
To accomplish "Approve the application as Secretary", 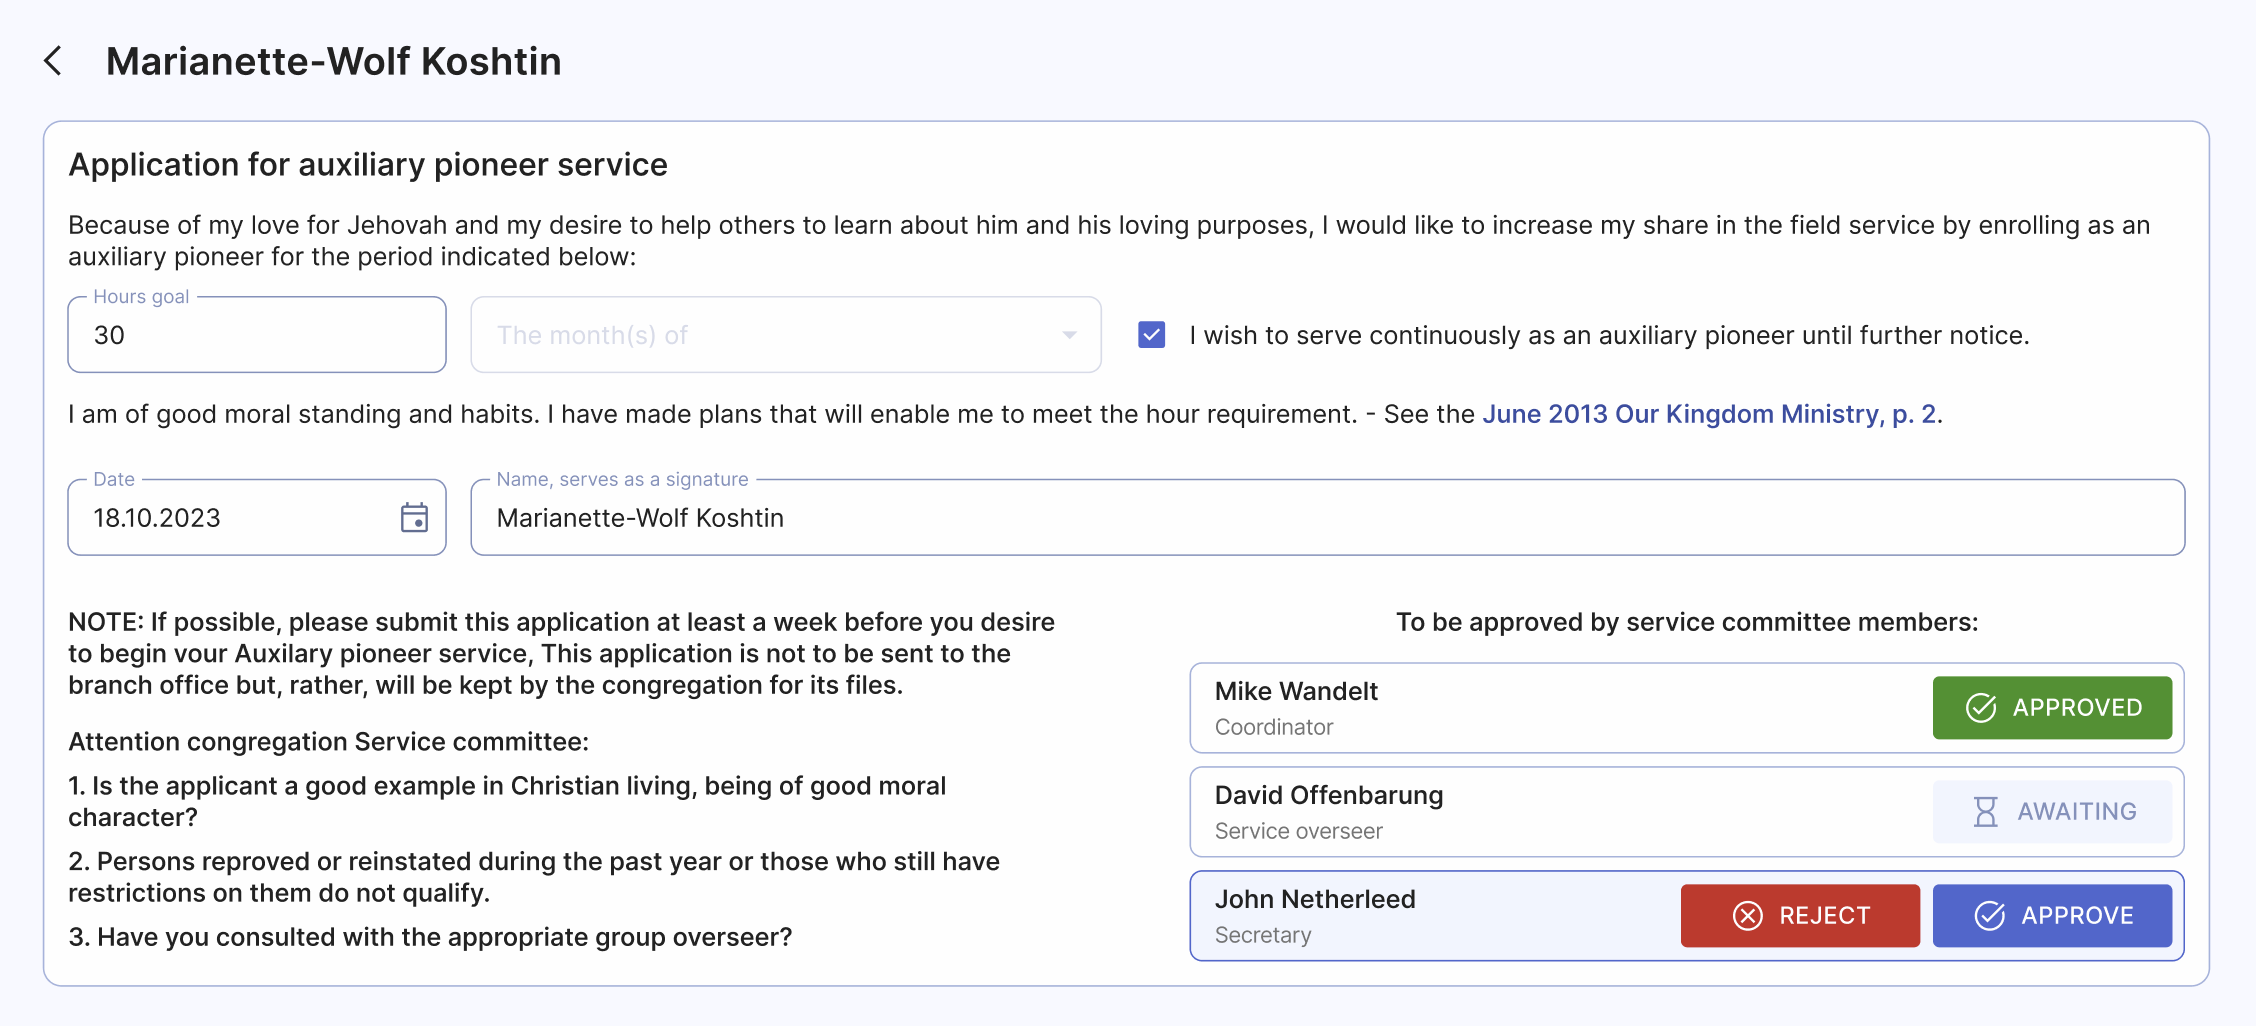I will [2051, 915].
